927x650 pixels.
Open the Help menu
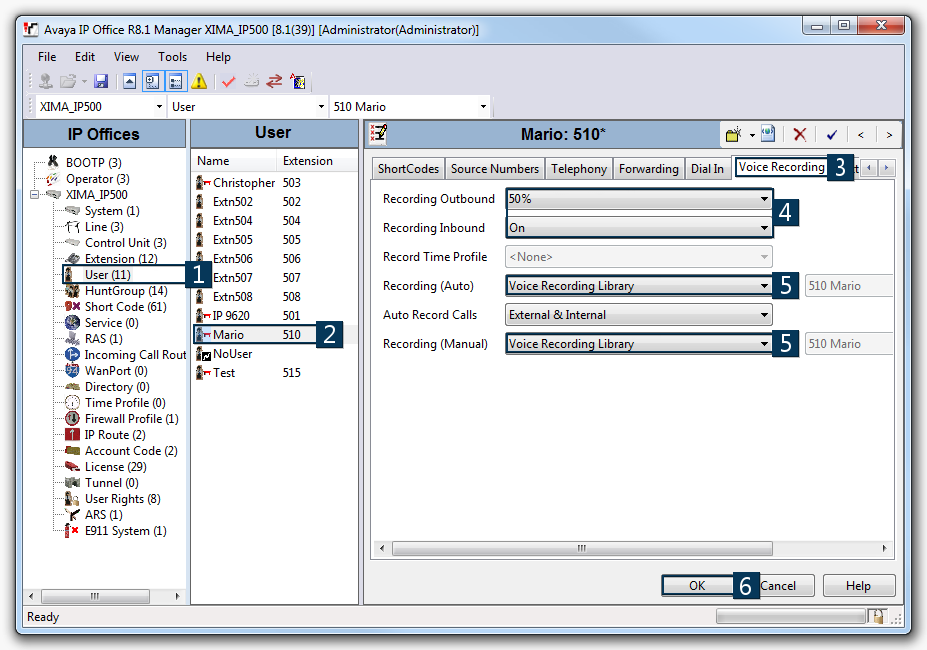click(218, 57)
